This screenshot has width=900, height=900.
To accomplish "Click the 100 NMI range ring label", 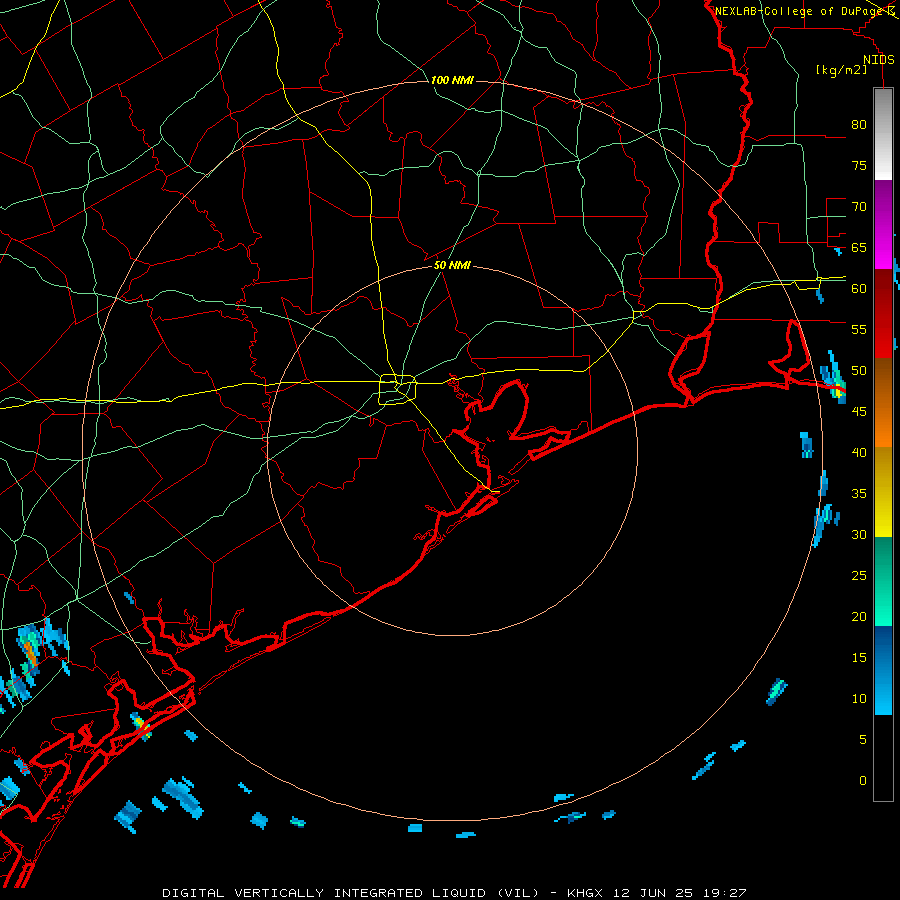I will [452, 80].
